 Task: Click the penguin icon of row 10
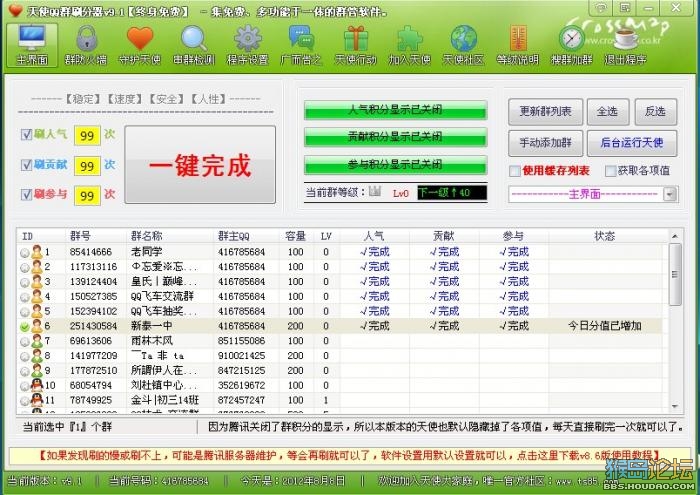tap(37, 385)
